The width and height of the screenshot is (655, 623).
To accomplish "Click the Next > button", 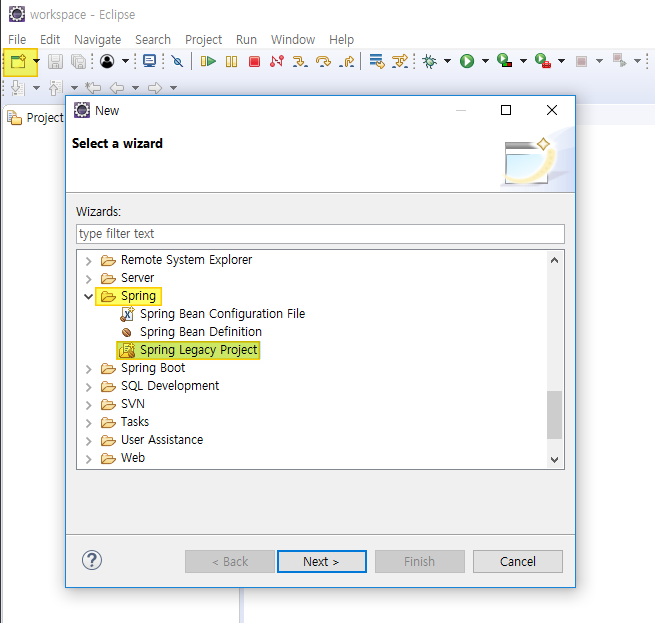I will point(322,562).
